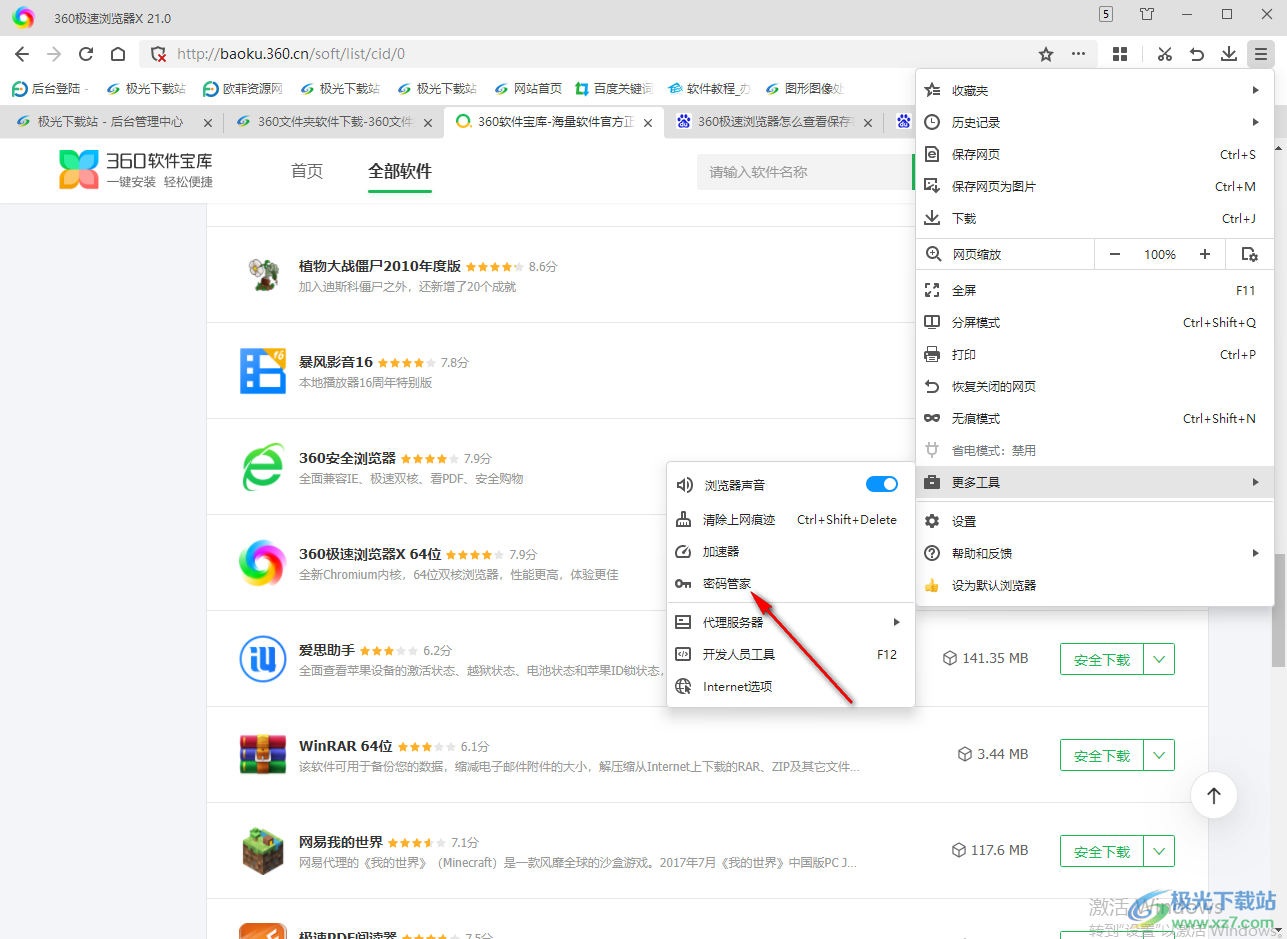Open 软件教程 bookmark
This screenshot has width=1287, height=939.
click(x=709, y=88)
